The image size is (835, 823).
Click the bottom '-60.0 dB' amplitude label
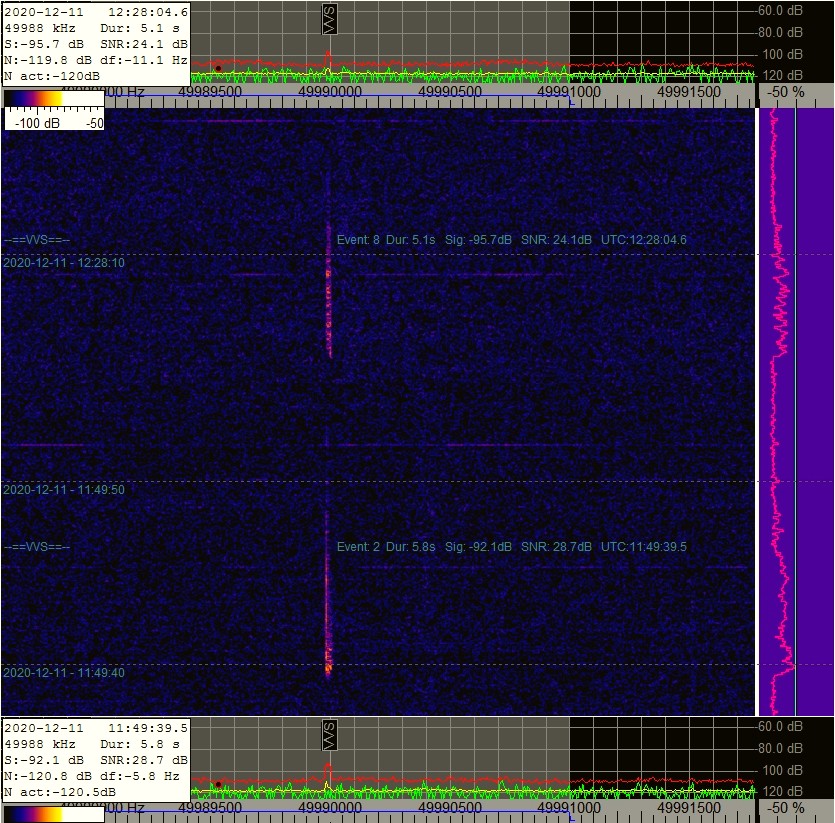pos(780,727)
